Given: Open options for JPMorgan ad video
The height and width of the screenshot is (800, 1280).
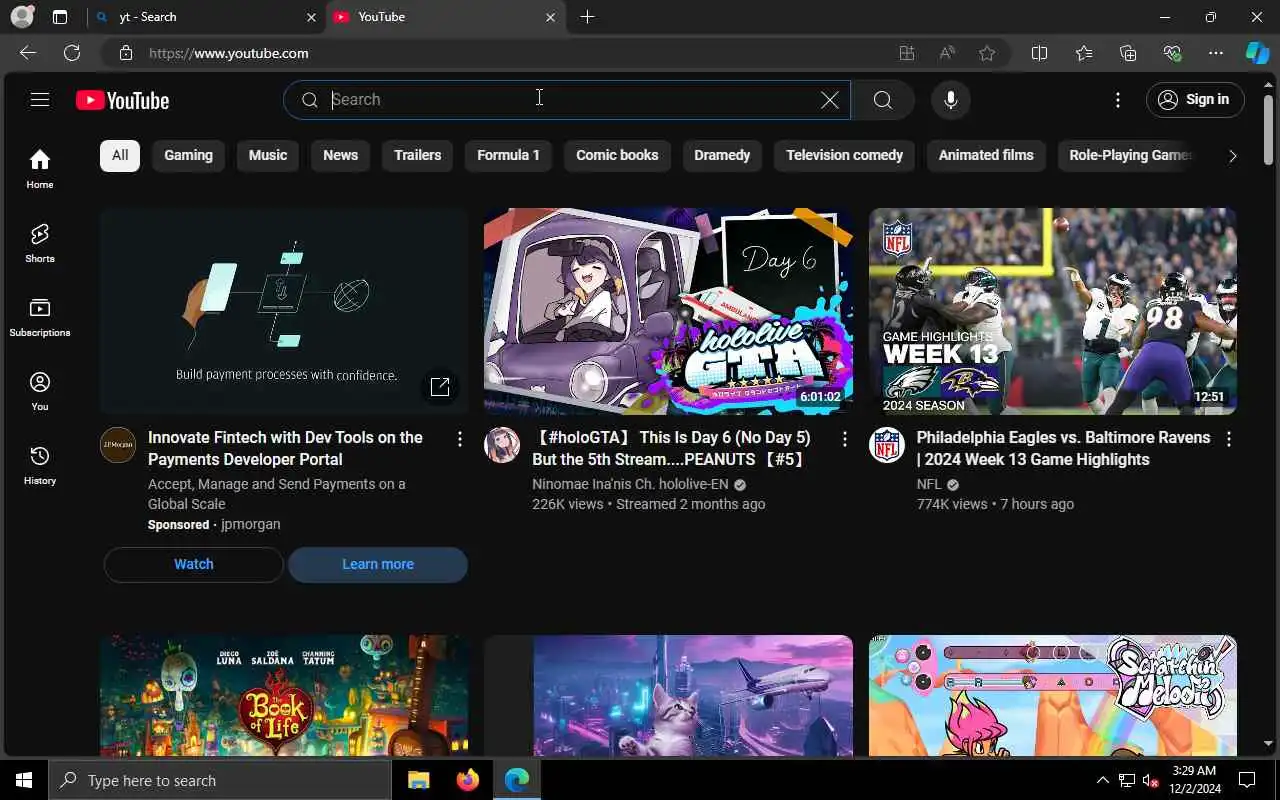Looking at the screenshot, I should (x=460, y=439).
